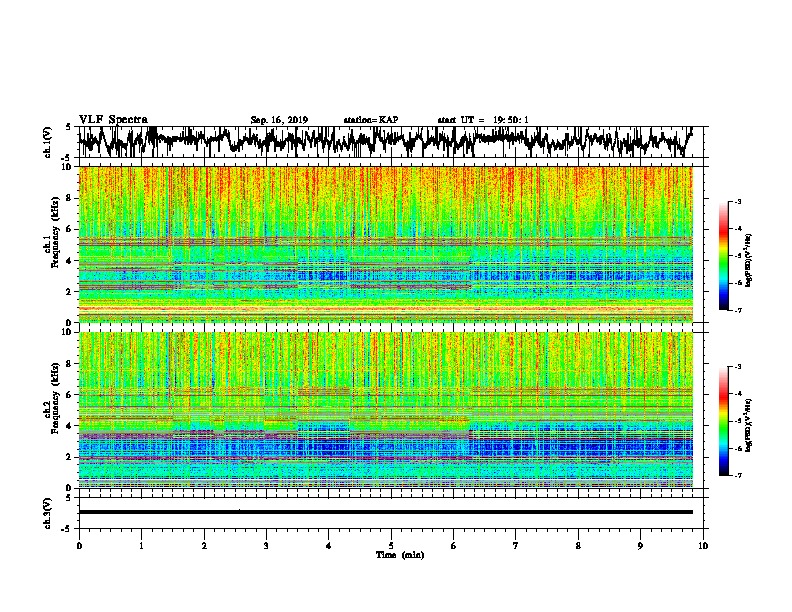Click the ch.2 frequency axis tick "6"
792x612 pixels.
(x=69, y=394)
